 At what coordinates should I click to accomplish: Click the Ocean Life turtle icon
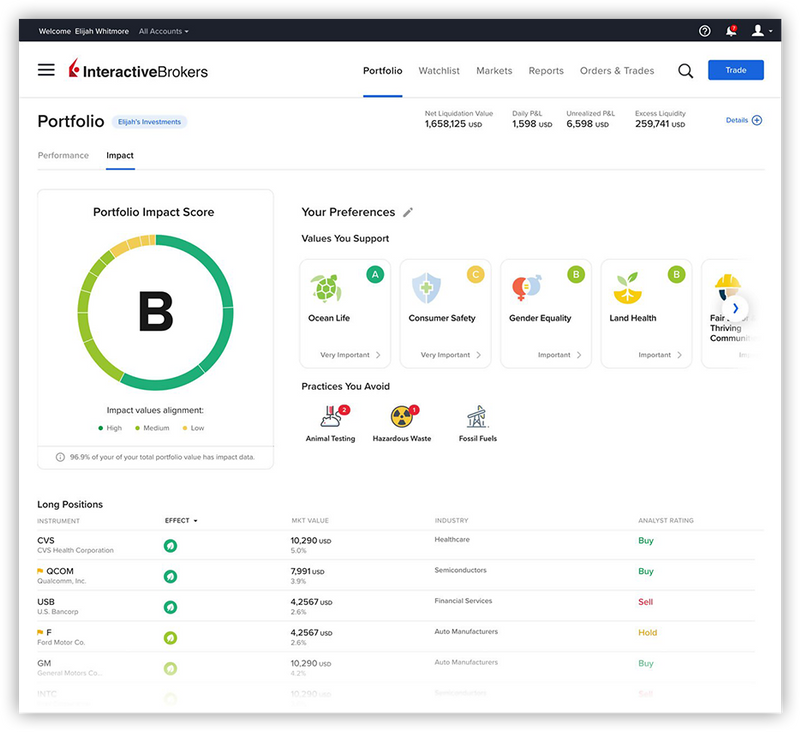[326, 288]
